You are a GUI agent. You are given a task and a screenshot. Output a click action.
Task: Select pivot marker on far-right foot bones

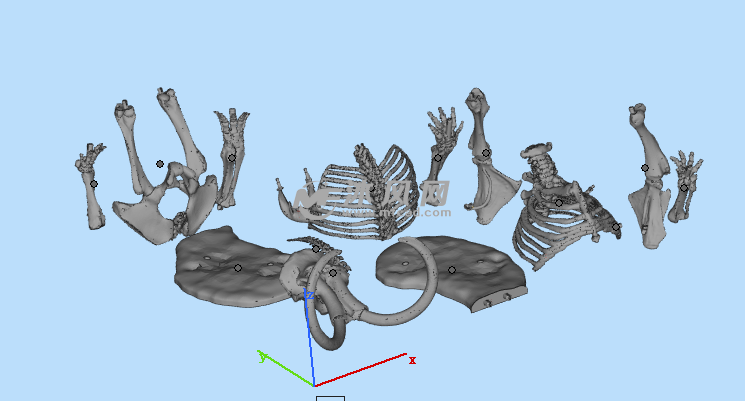point(684,187)
